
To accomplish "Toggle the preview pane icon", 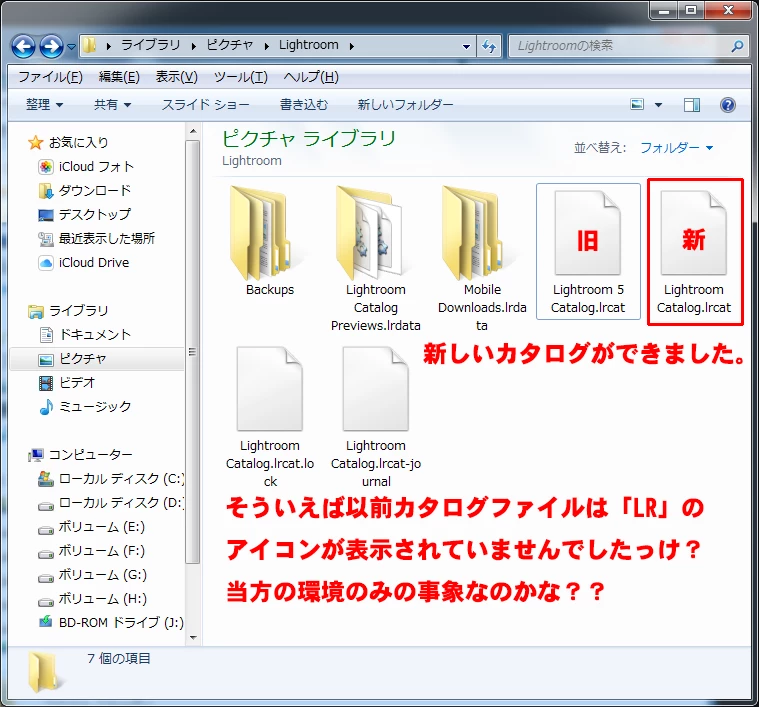I will (x=692, y=105).
